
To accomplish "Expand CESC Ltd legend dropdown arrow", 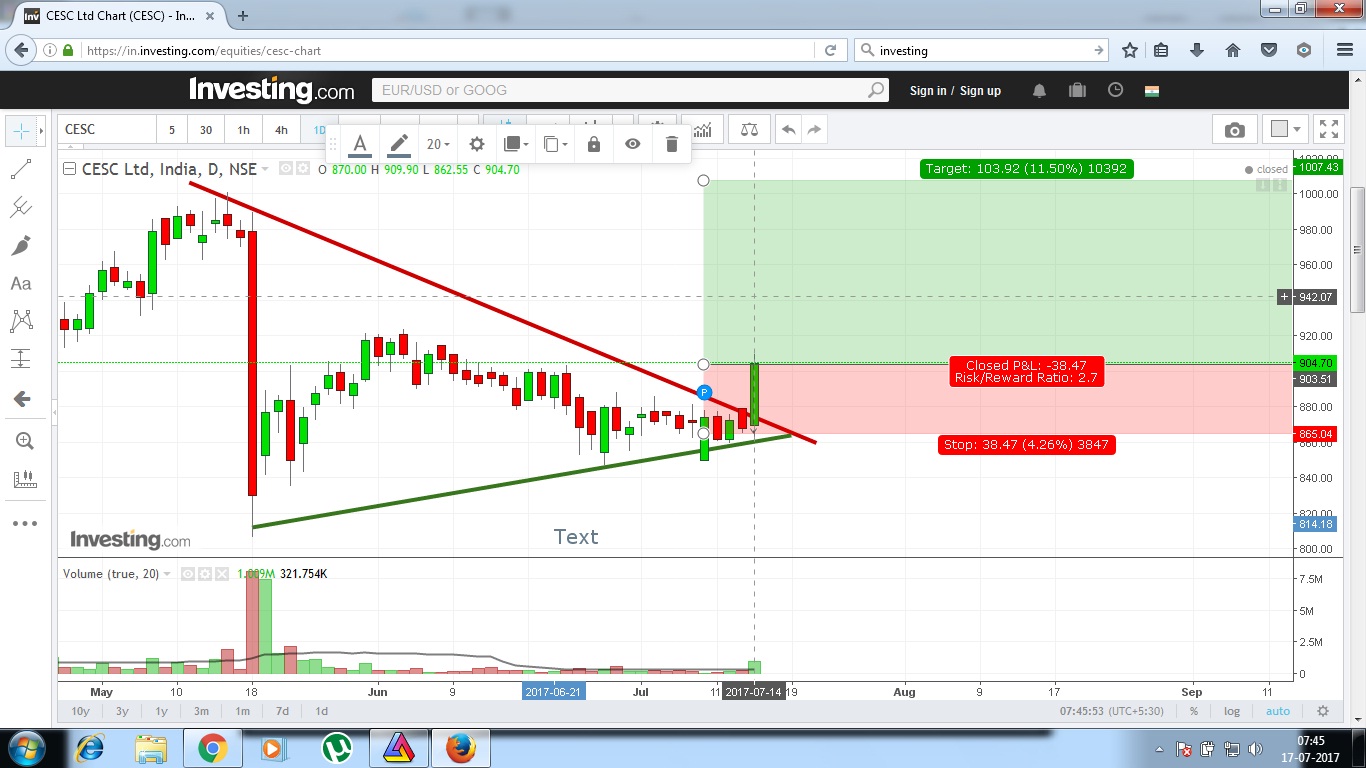I will click(x=266, y=170).
